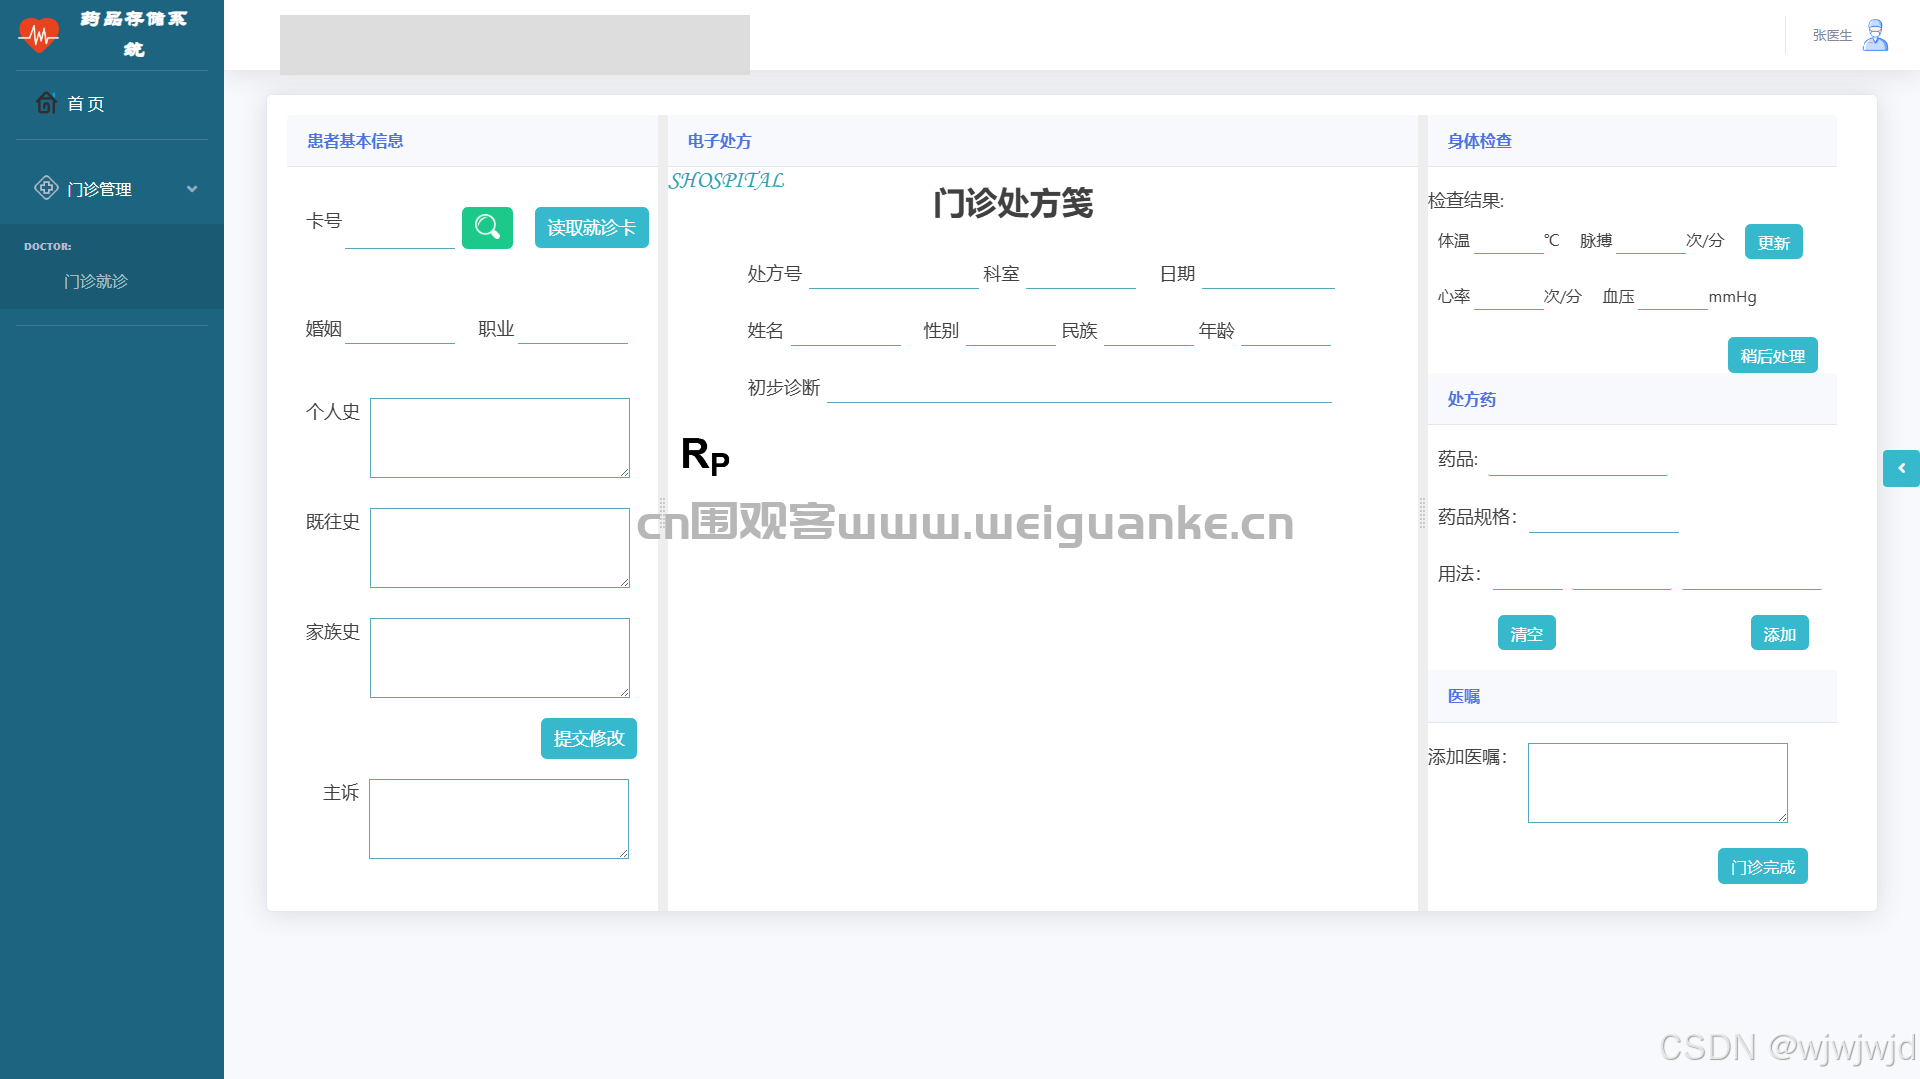Focus the 年龄 field
The image size is (1920, 1079).
pos(1286,331)
